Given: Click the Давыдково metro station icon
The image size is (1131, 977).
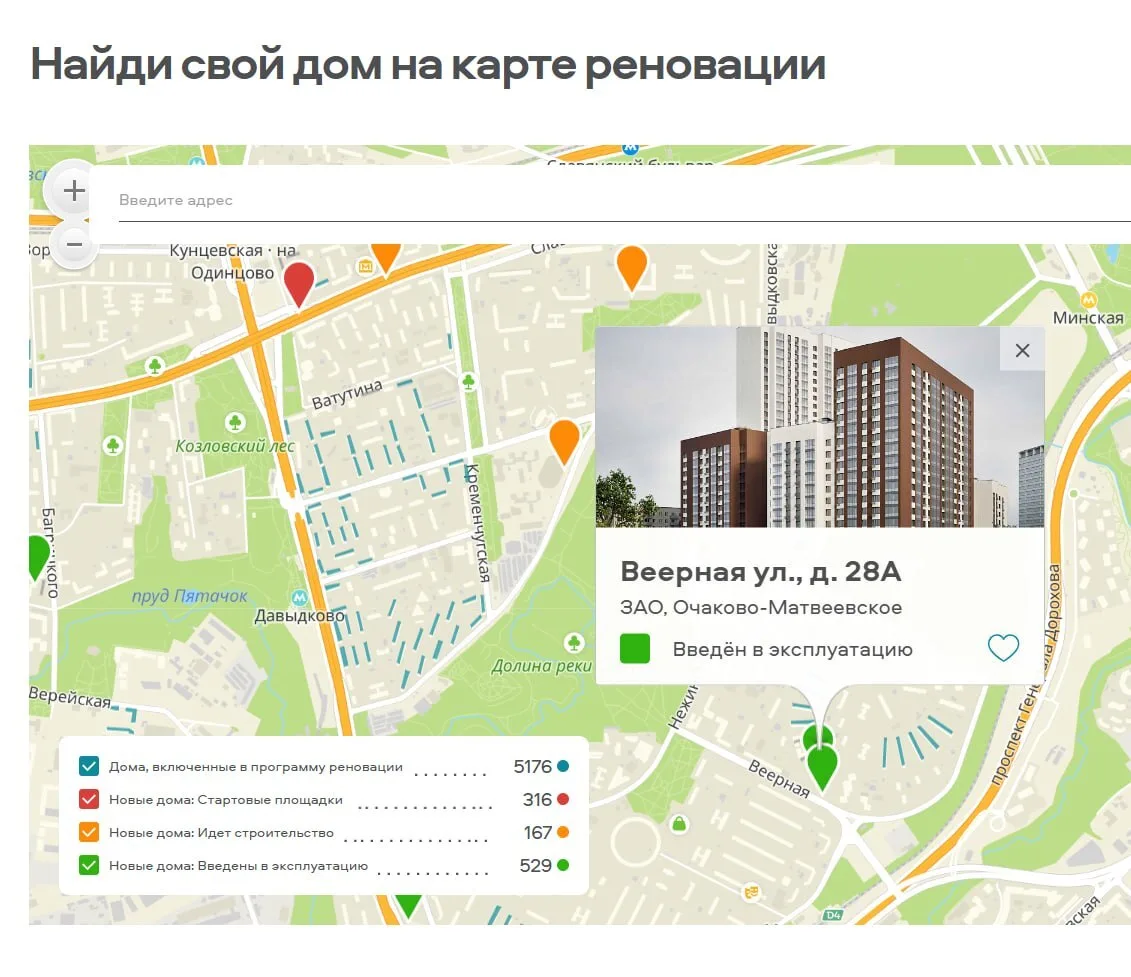Looking at the screenshot, I should click(x=299, y=597).
